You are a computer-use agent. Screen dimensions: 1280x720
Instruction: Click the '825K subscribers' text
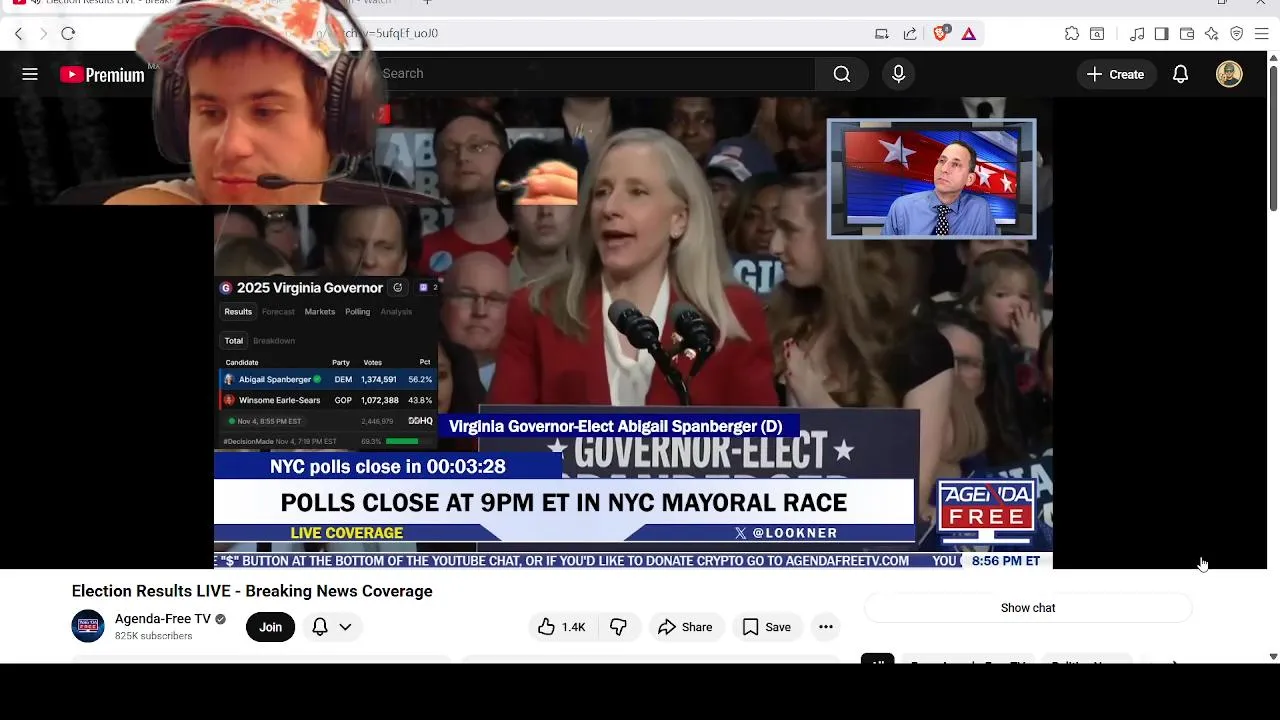pos(154,636)
